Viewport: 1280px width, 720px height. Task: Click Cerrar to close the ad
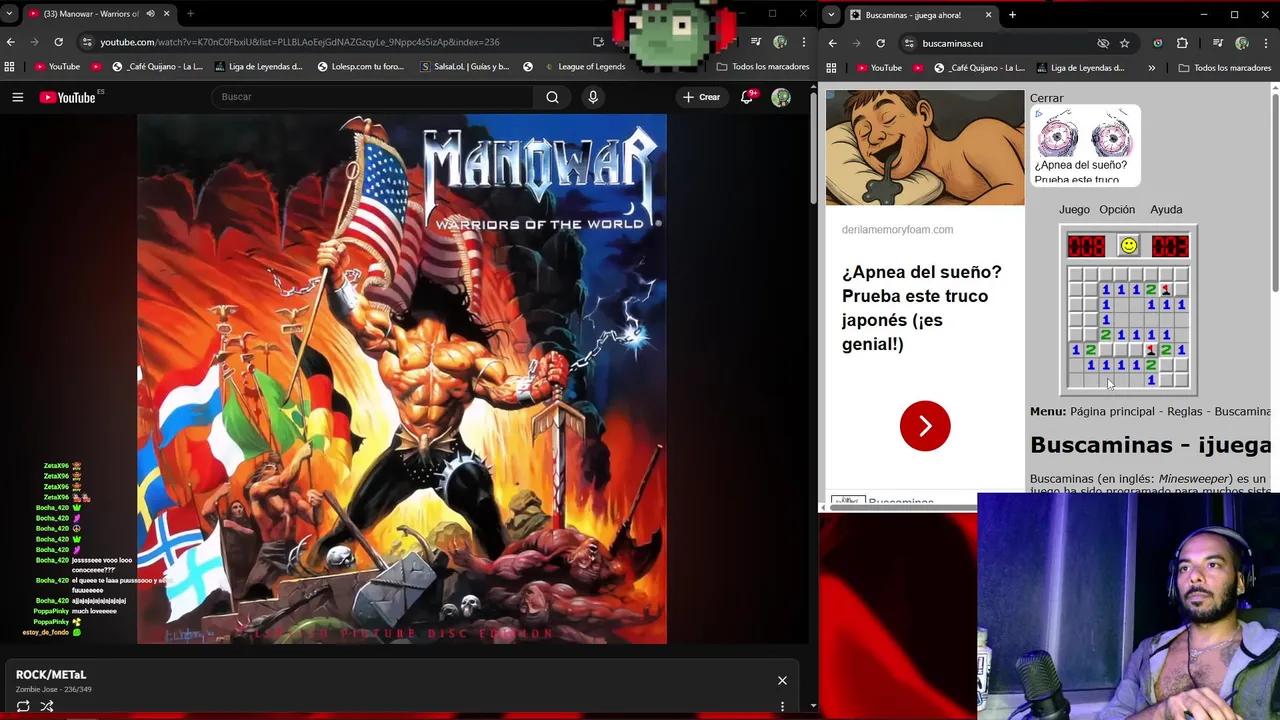1048,97
